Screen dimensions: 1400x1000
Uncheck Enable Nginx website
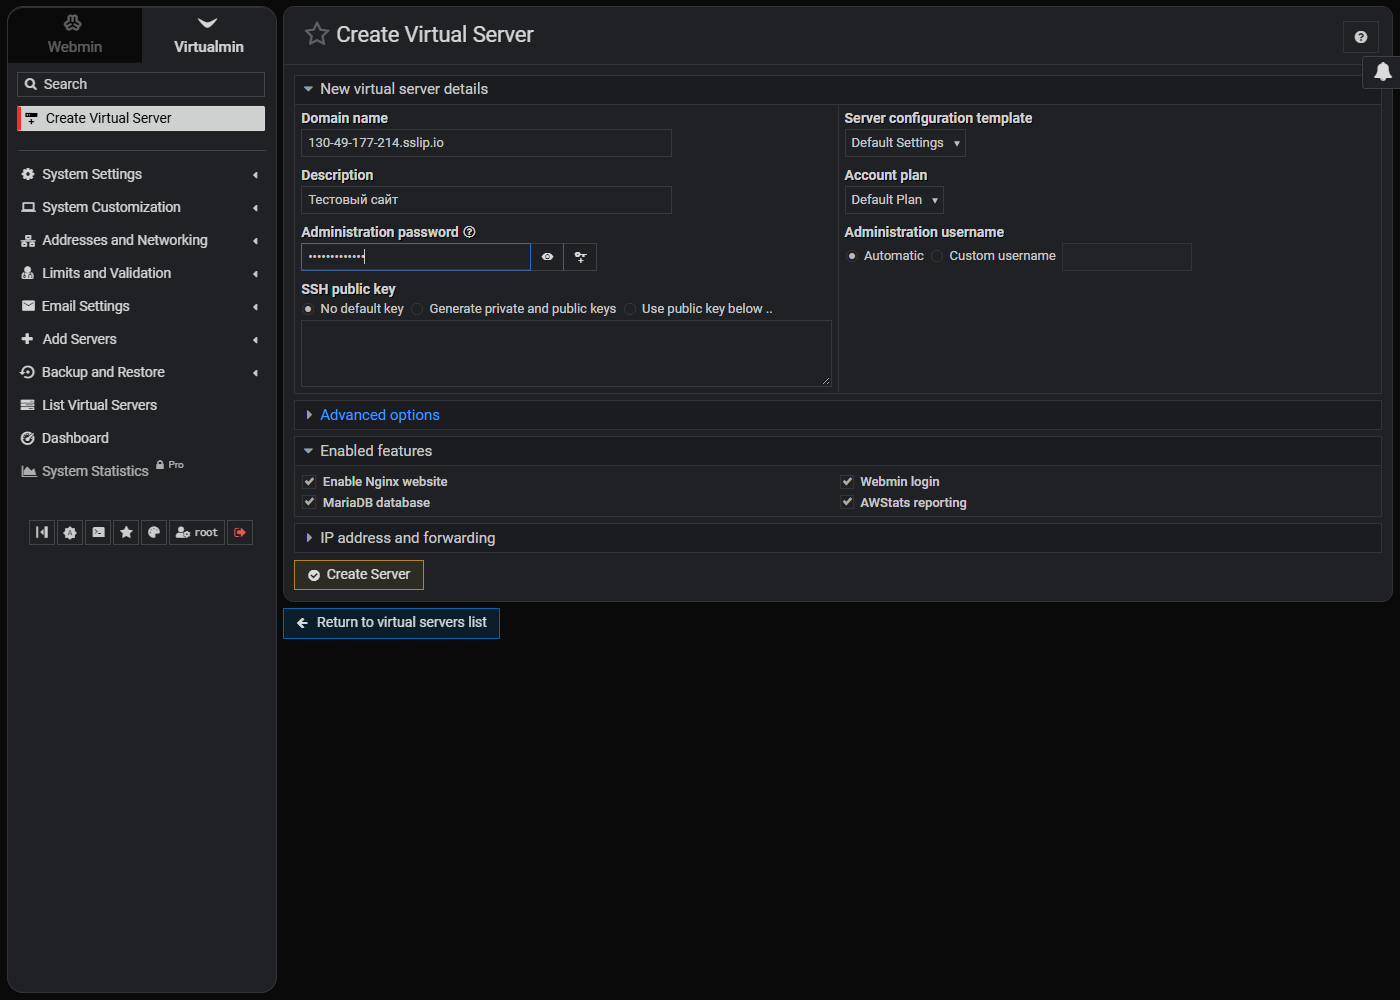(310, 482)
